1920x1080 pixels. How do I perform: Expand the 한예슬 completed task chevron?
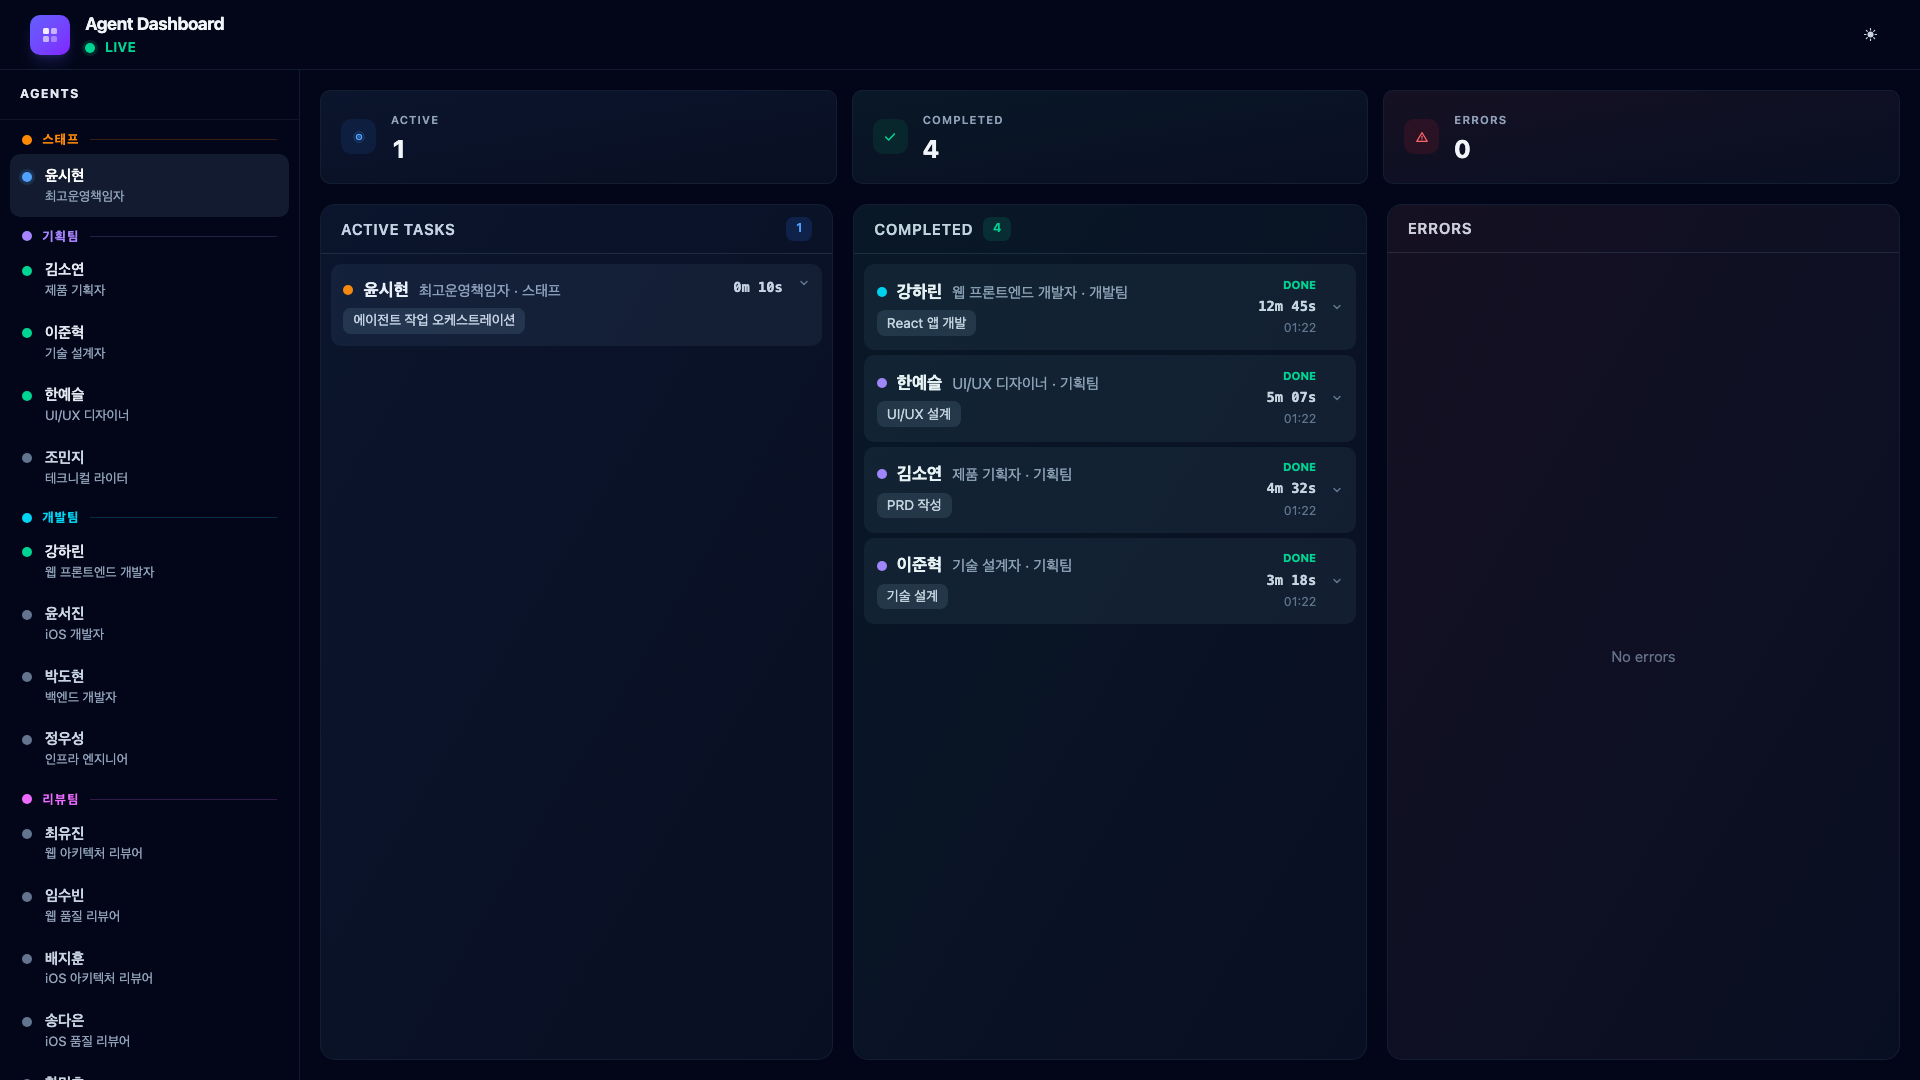[x=1337, y=398]
